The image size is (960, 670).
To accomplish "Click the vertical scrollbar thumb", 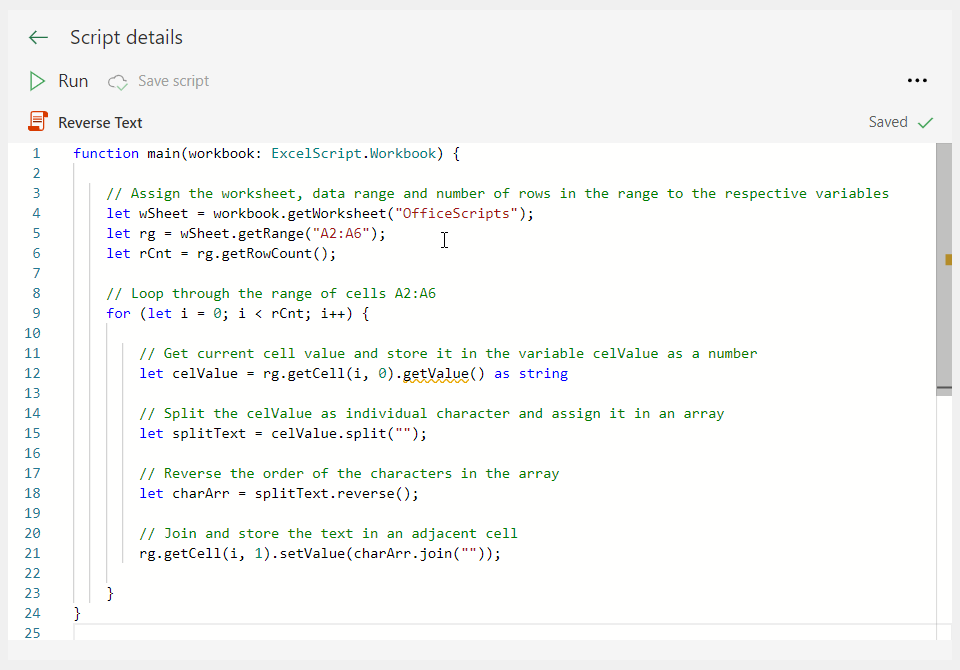I will coord(943,265).
